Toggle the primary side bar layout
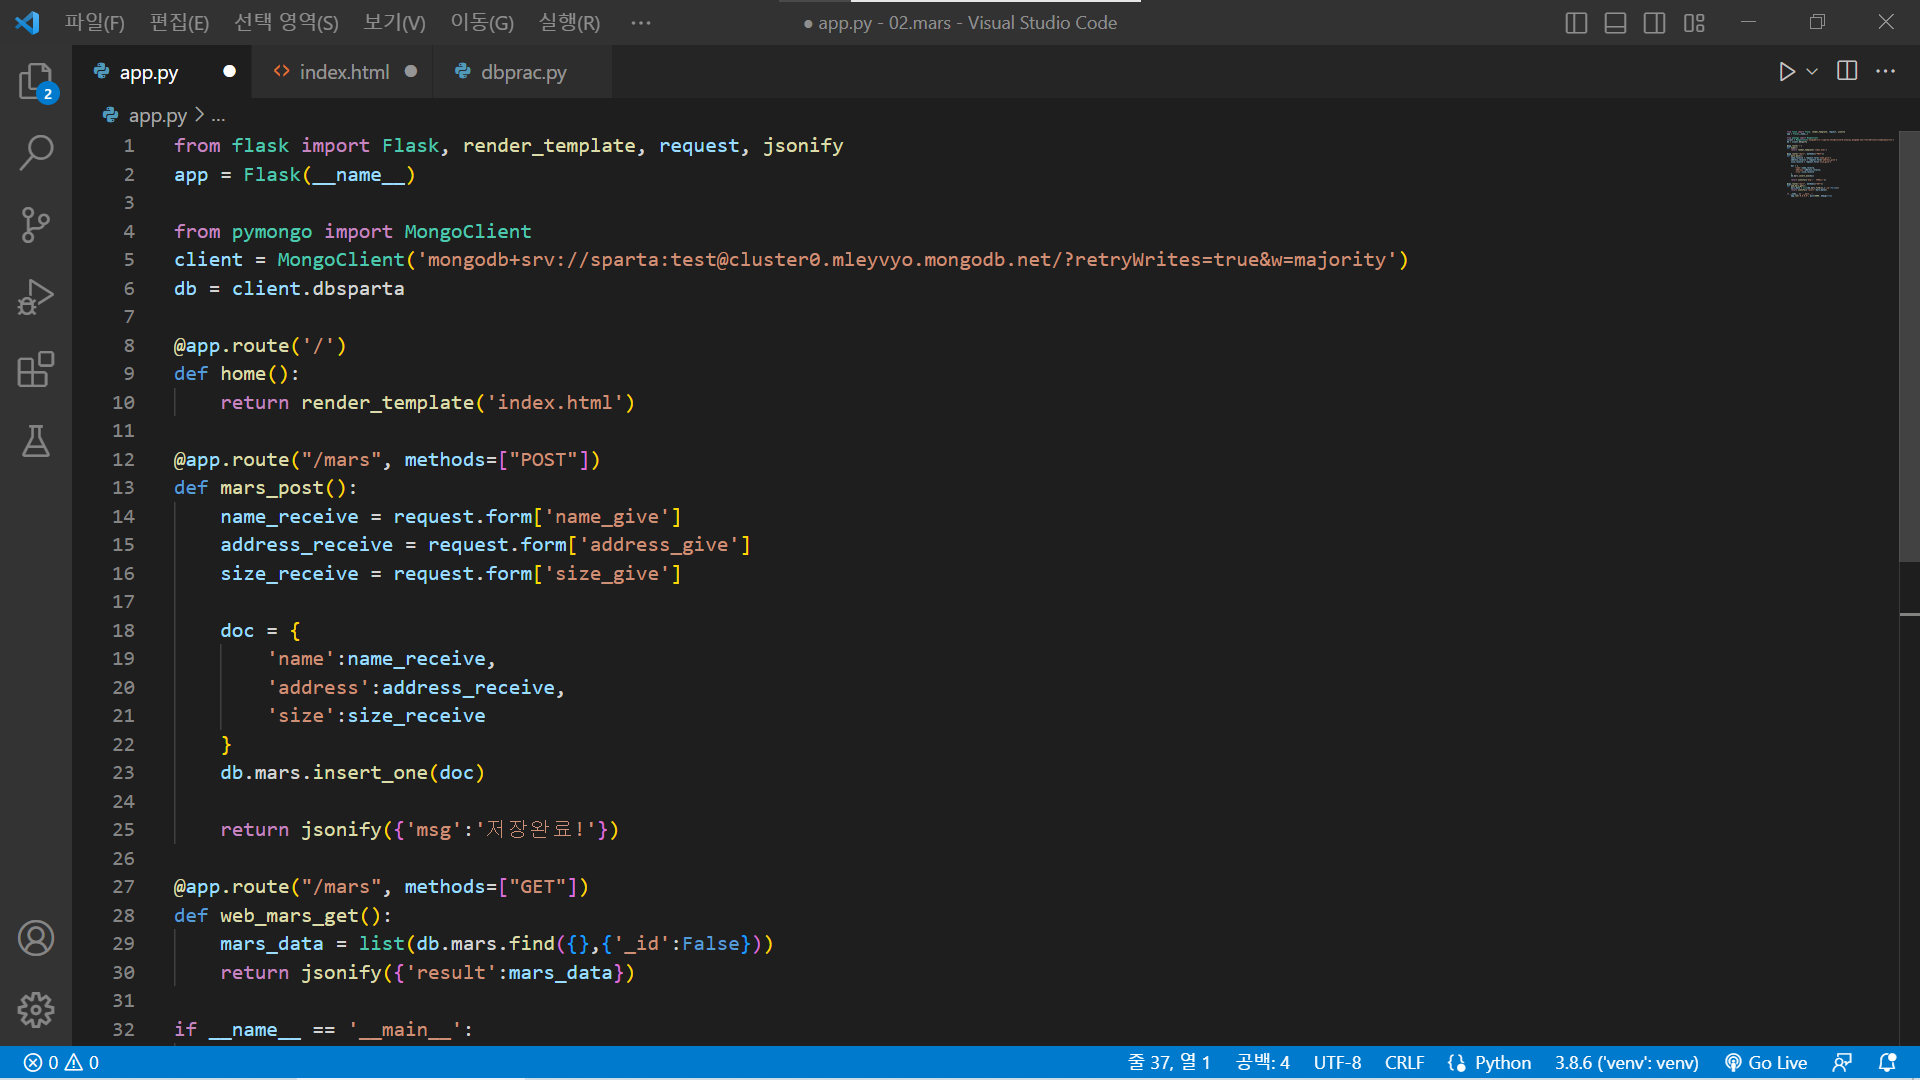This screenshot has height=1080, width=1920. click(x=1576, y=22)
